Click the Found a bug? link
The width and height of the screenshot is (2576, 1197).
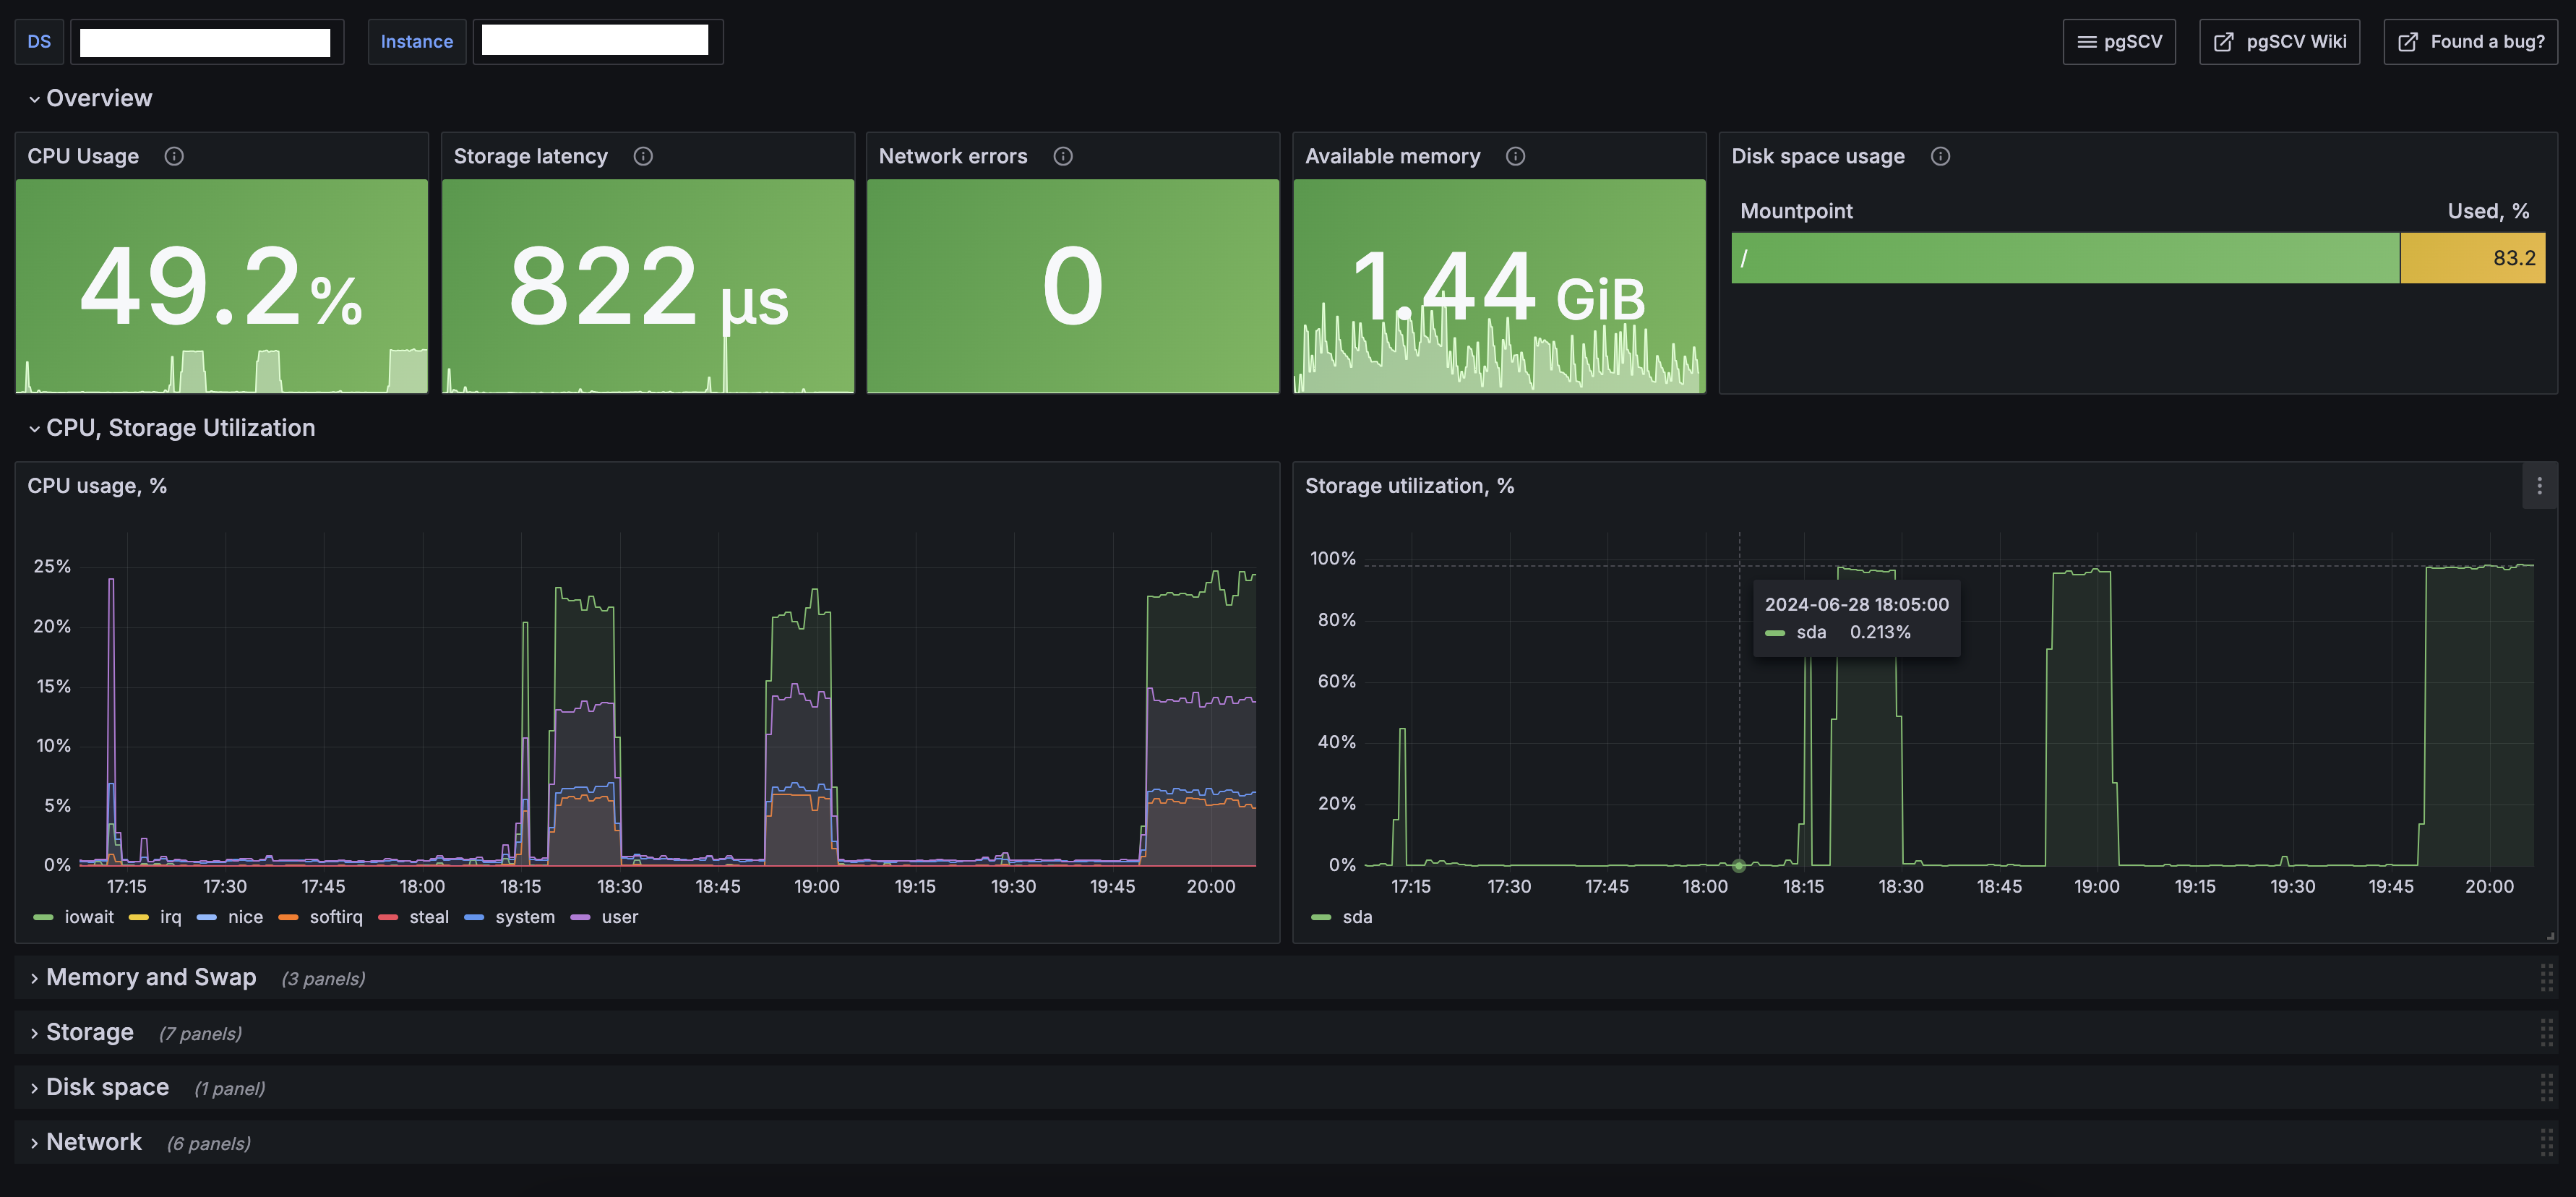click(x=2470, y=42)
